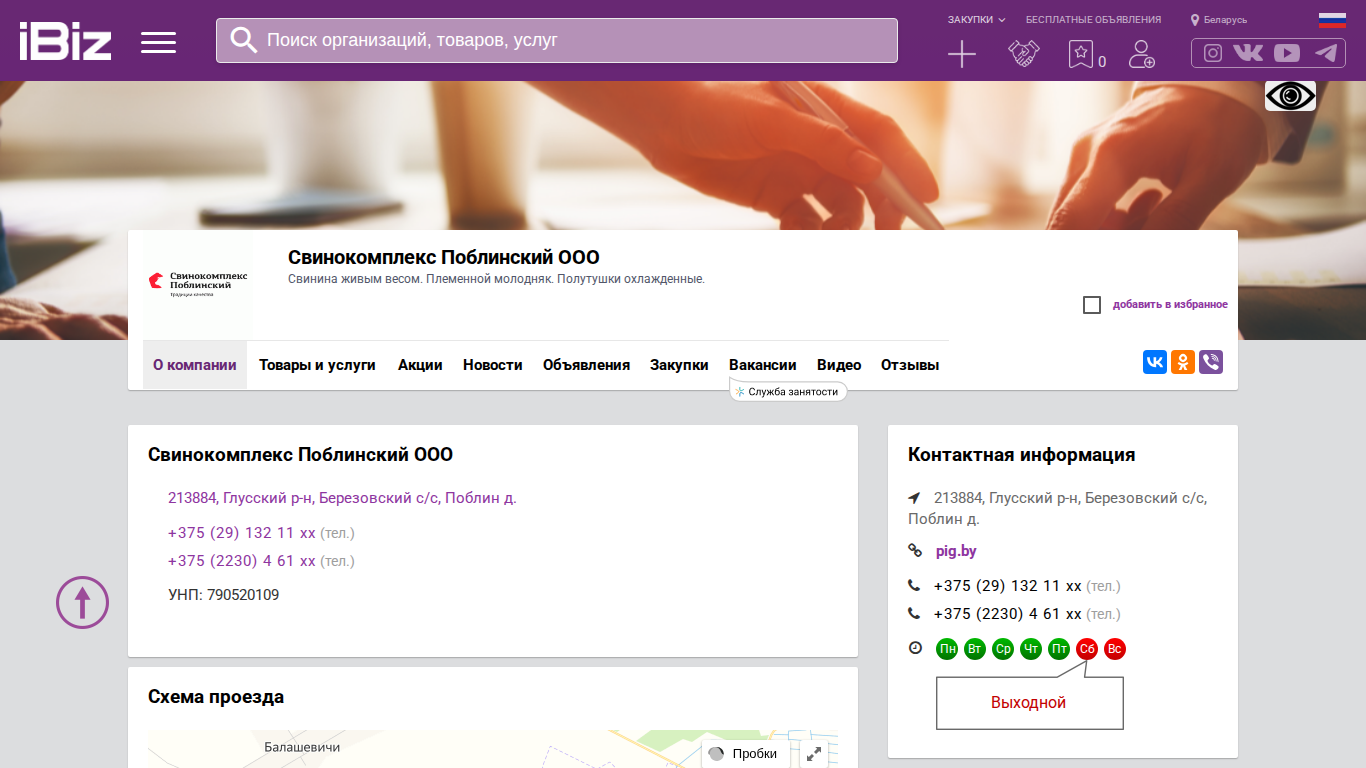Click the 'Контактная информация' heading
The width and height of the screenshot is (1366, 768).
coord(1022,455)
